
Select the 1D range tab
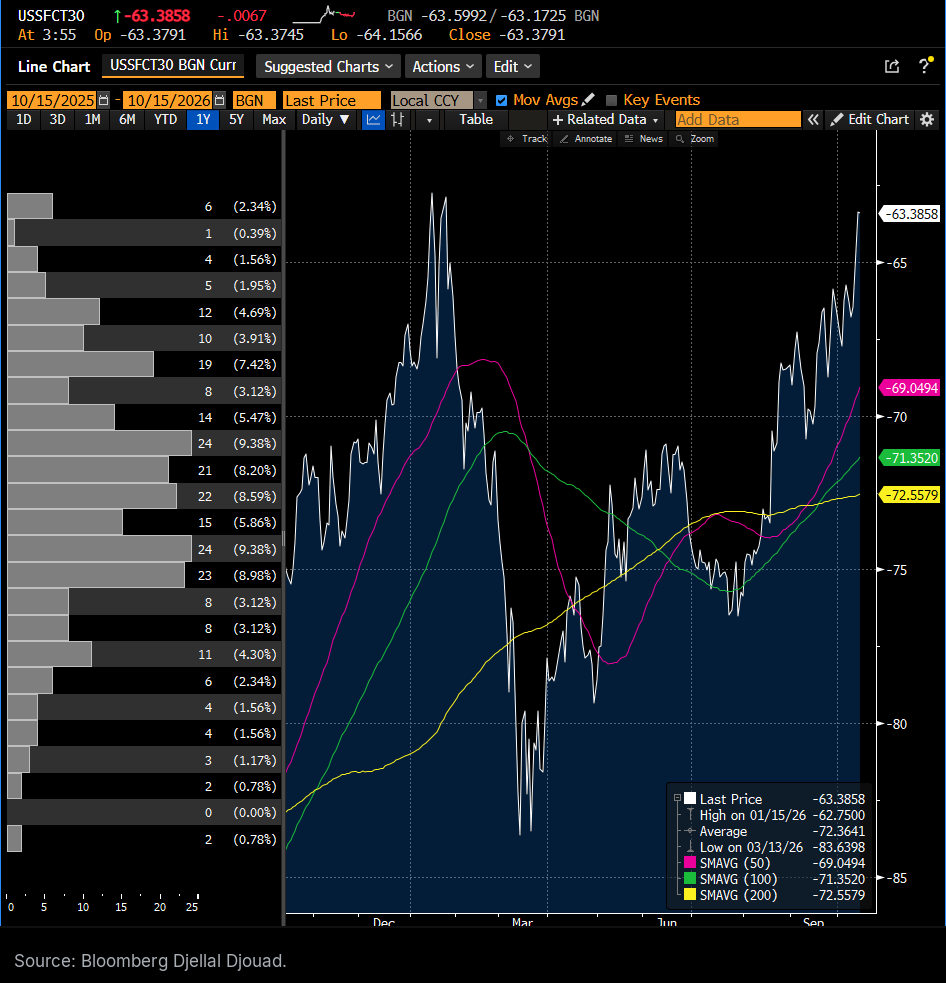pyautogui.click(x=24, y=119)
